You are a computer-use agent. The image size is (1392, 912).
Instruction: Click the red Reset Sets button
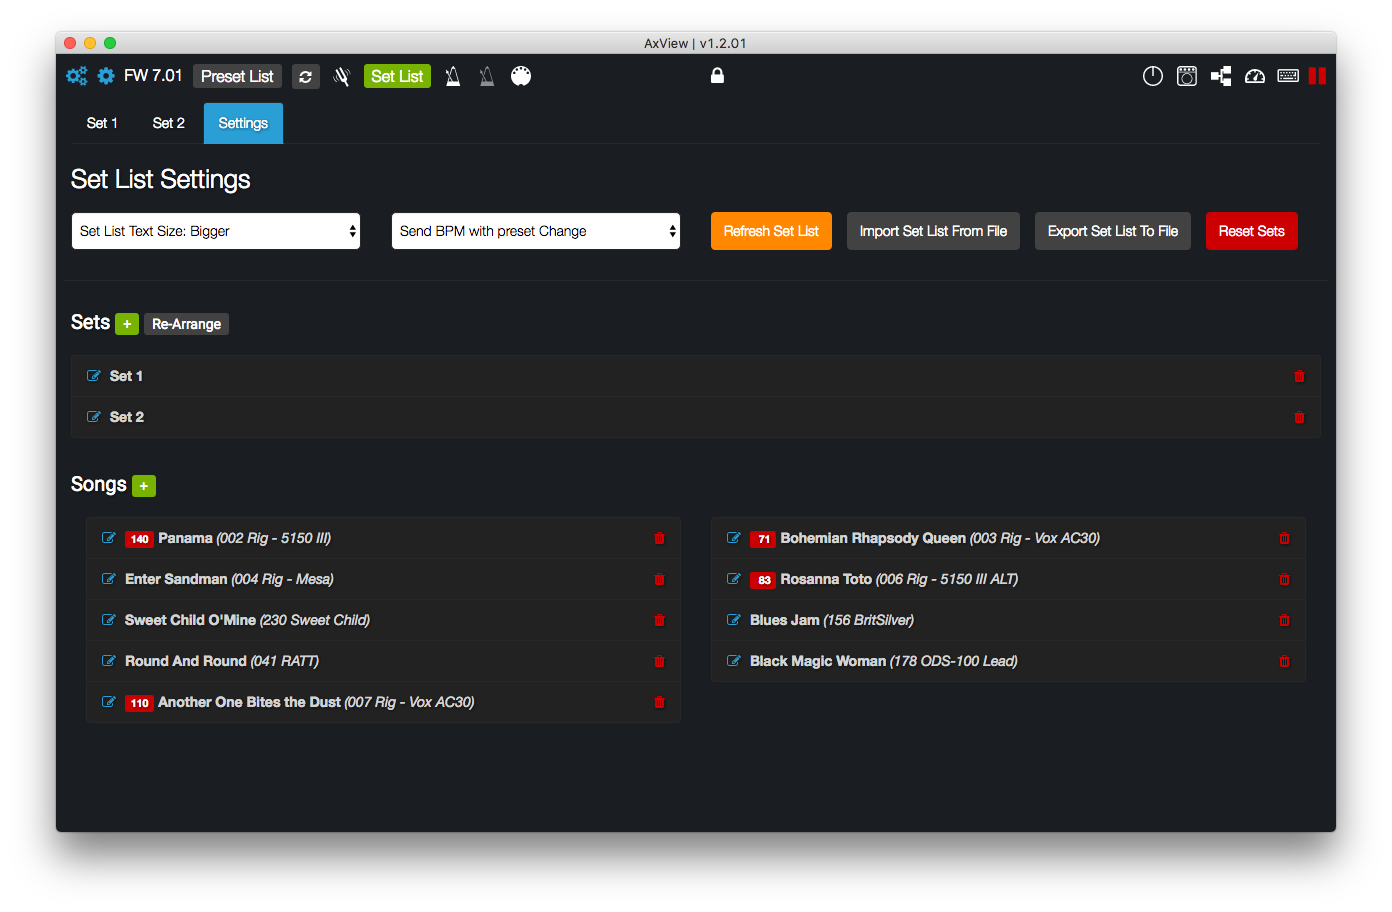click(x=1252, y=231)
